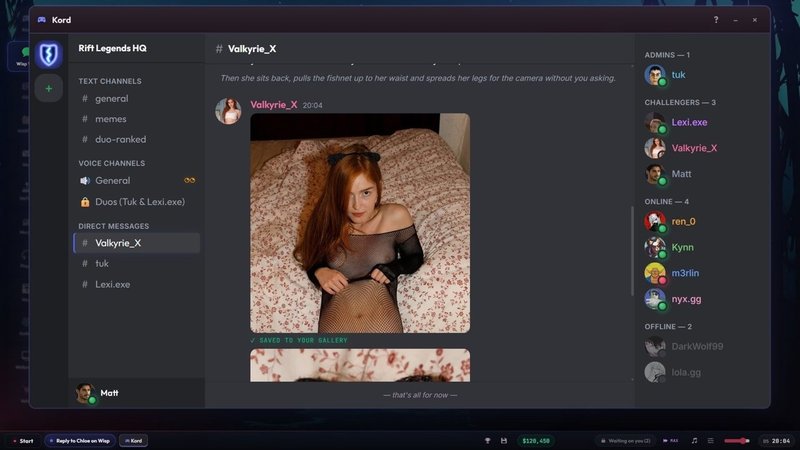Click lola.gg's offline avatar
Screen dimensions: 800x450
655,372
